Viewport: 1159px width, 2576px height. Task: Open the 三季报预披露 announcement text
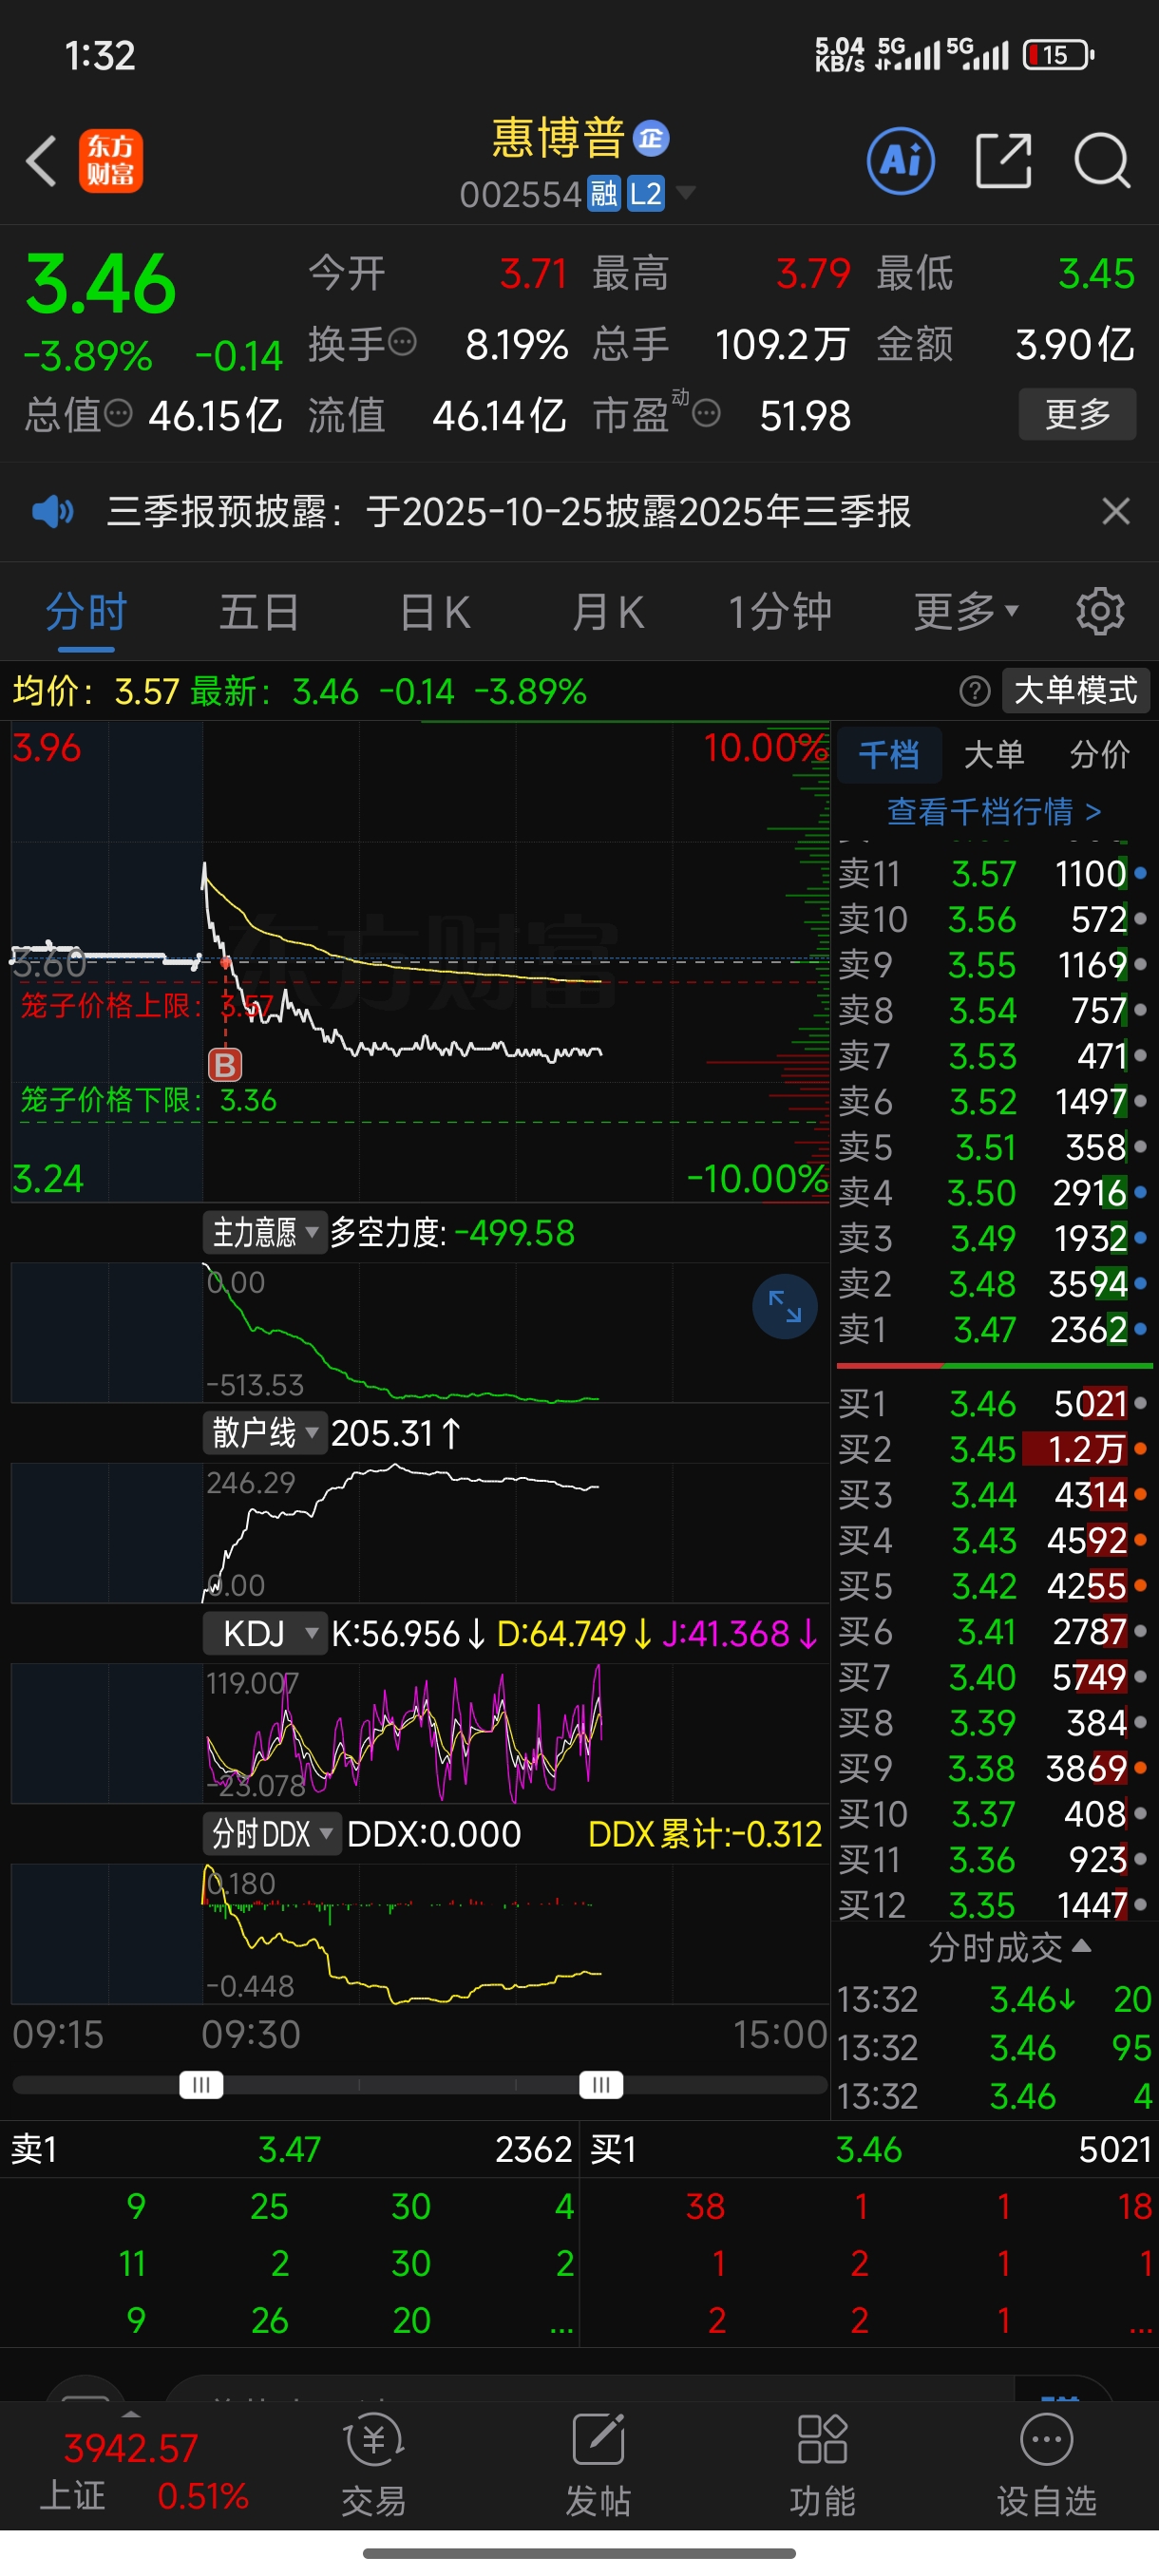(509, 512)
